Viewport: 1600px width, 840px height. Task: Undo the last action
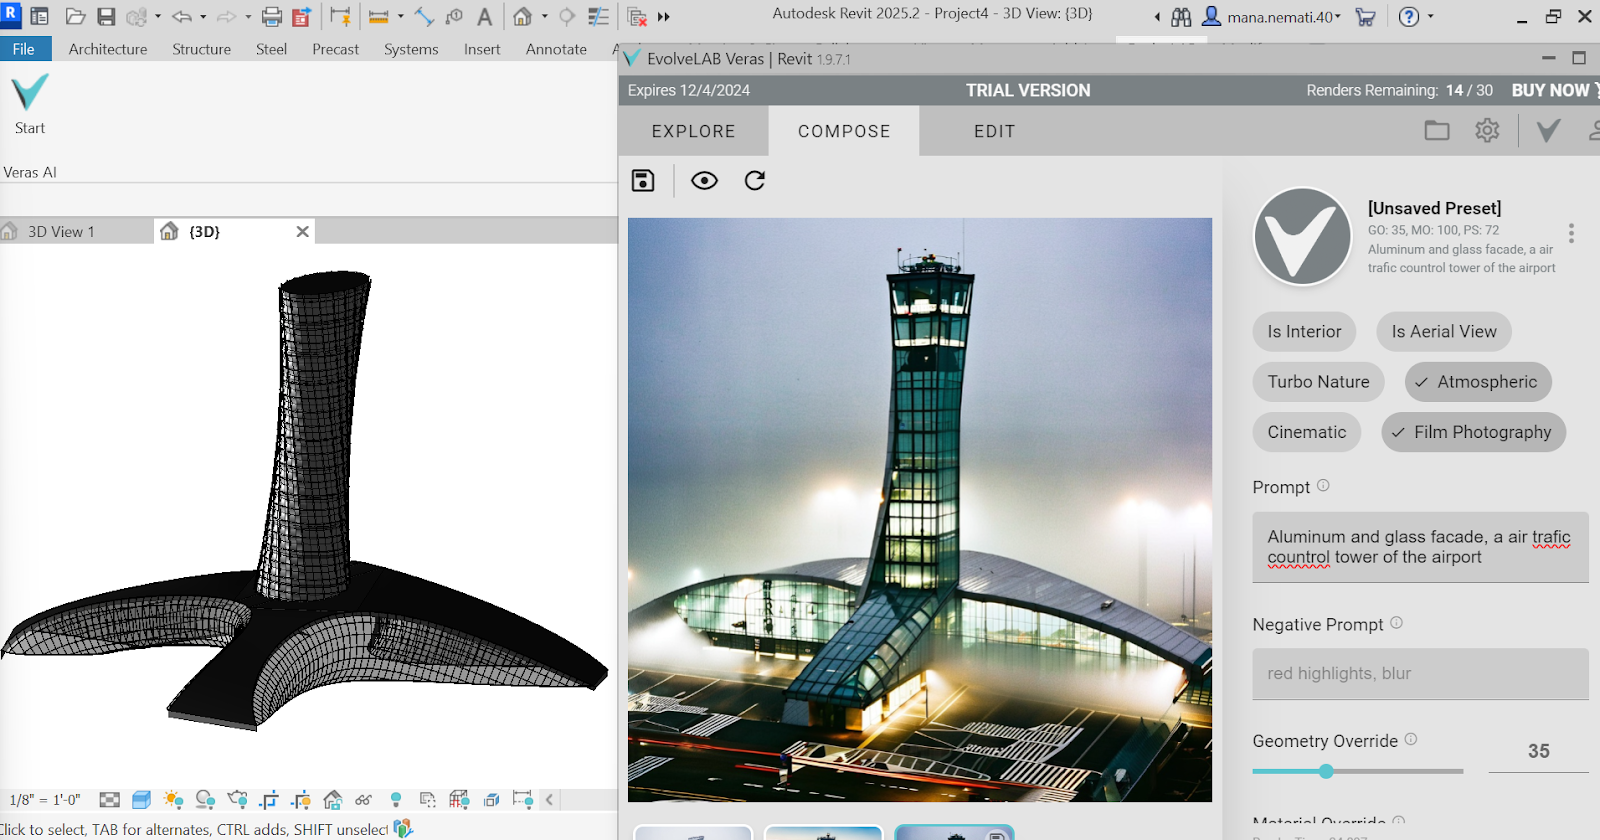[x=182, y=17]
